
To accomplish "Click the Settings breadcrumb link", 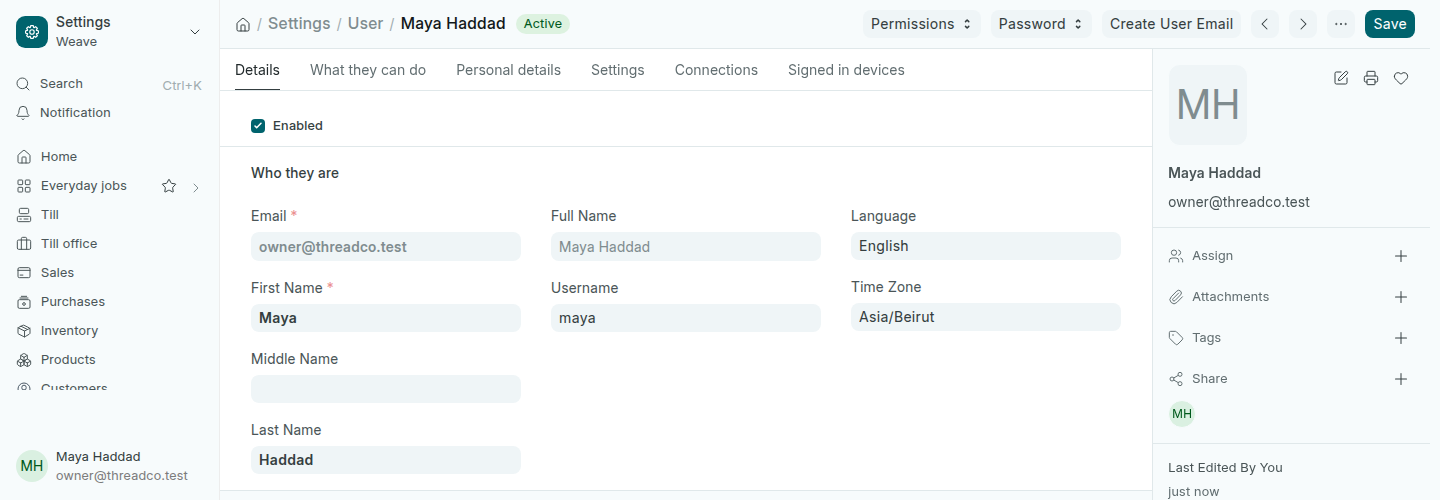I will (x=299, y=24).
